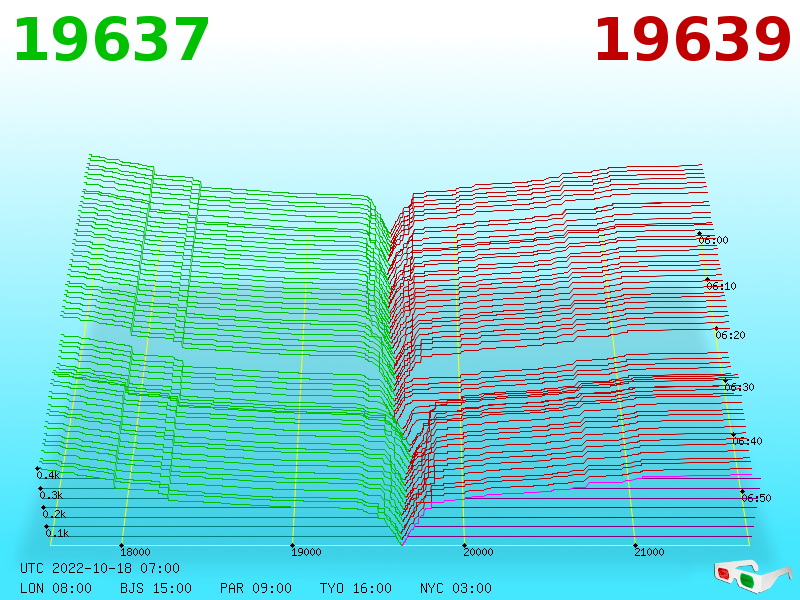Click the red ask price 19639
Screen dimensions: 800x600
[692, 40]
